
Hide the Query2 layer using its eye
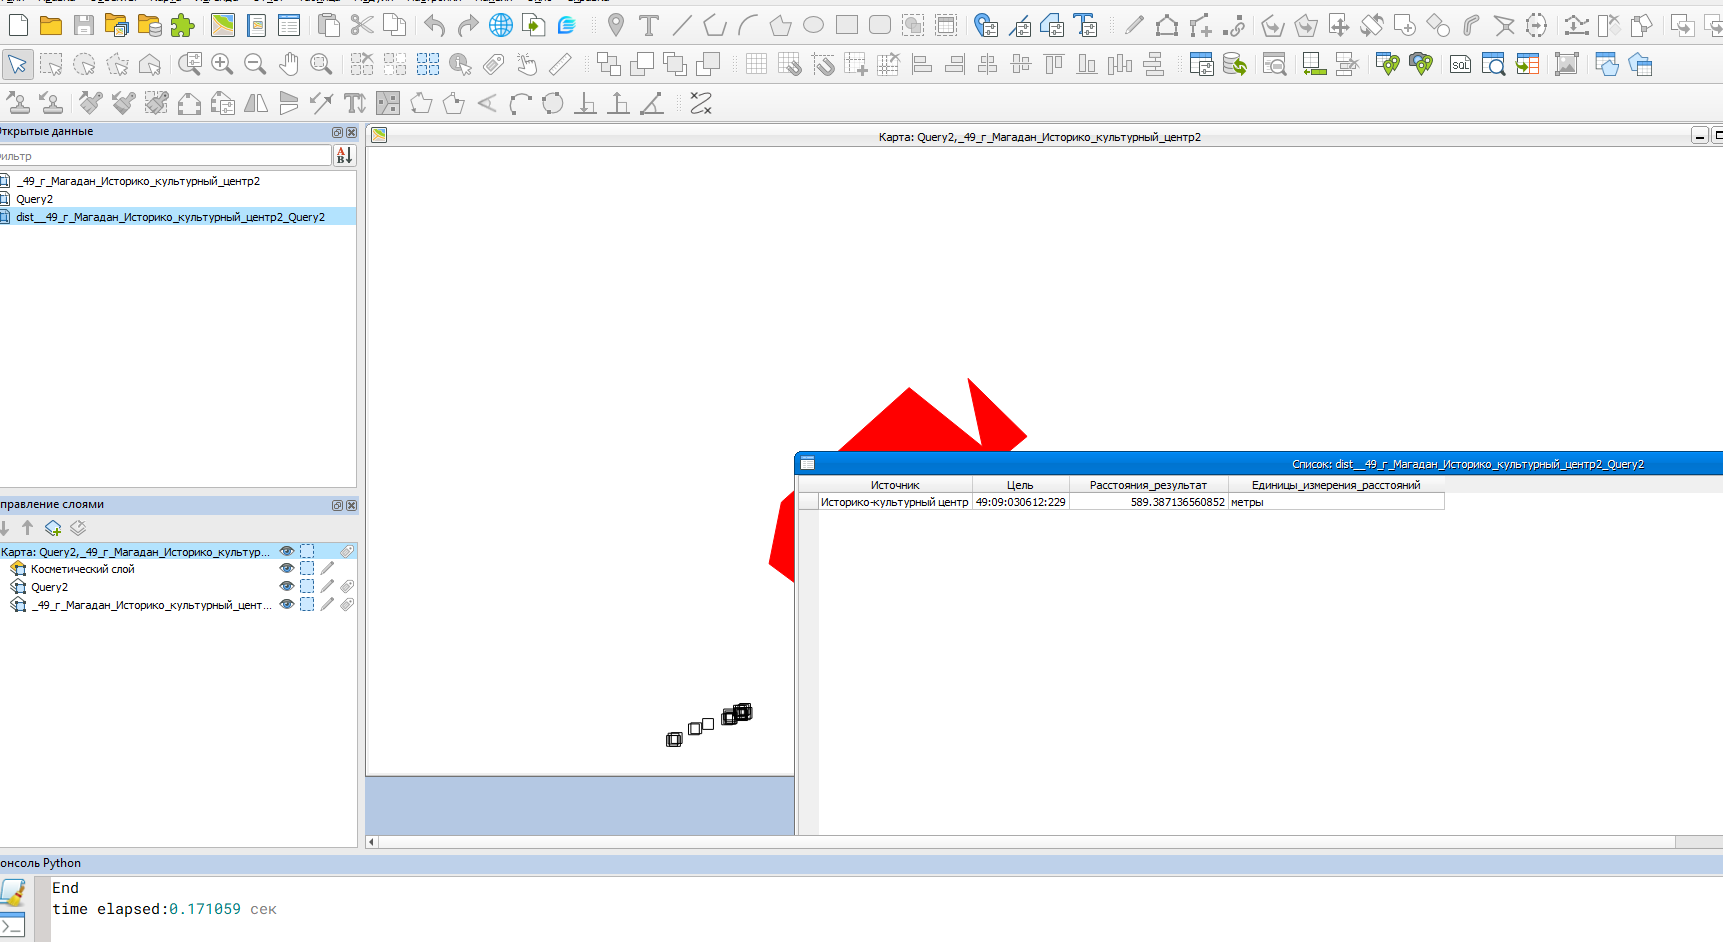(x=287, y=587)
